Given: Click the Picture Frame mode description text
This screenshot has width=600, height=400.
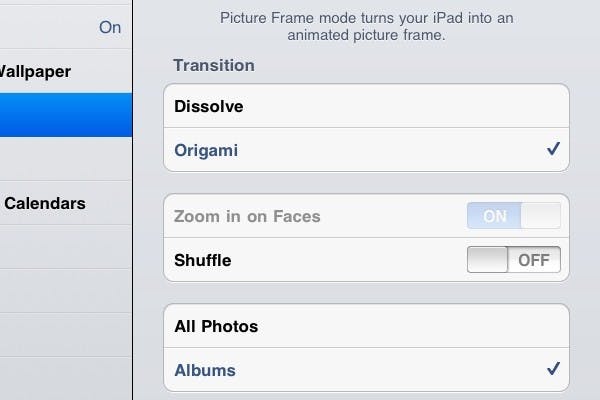Looking at the screenshot, I should [x=364, y=26].
